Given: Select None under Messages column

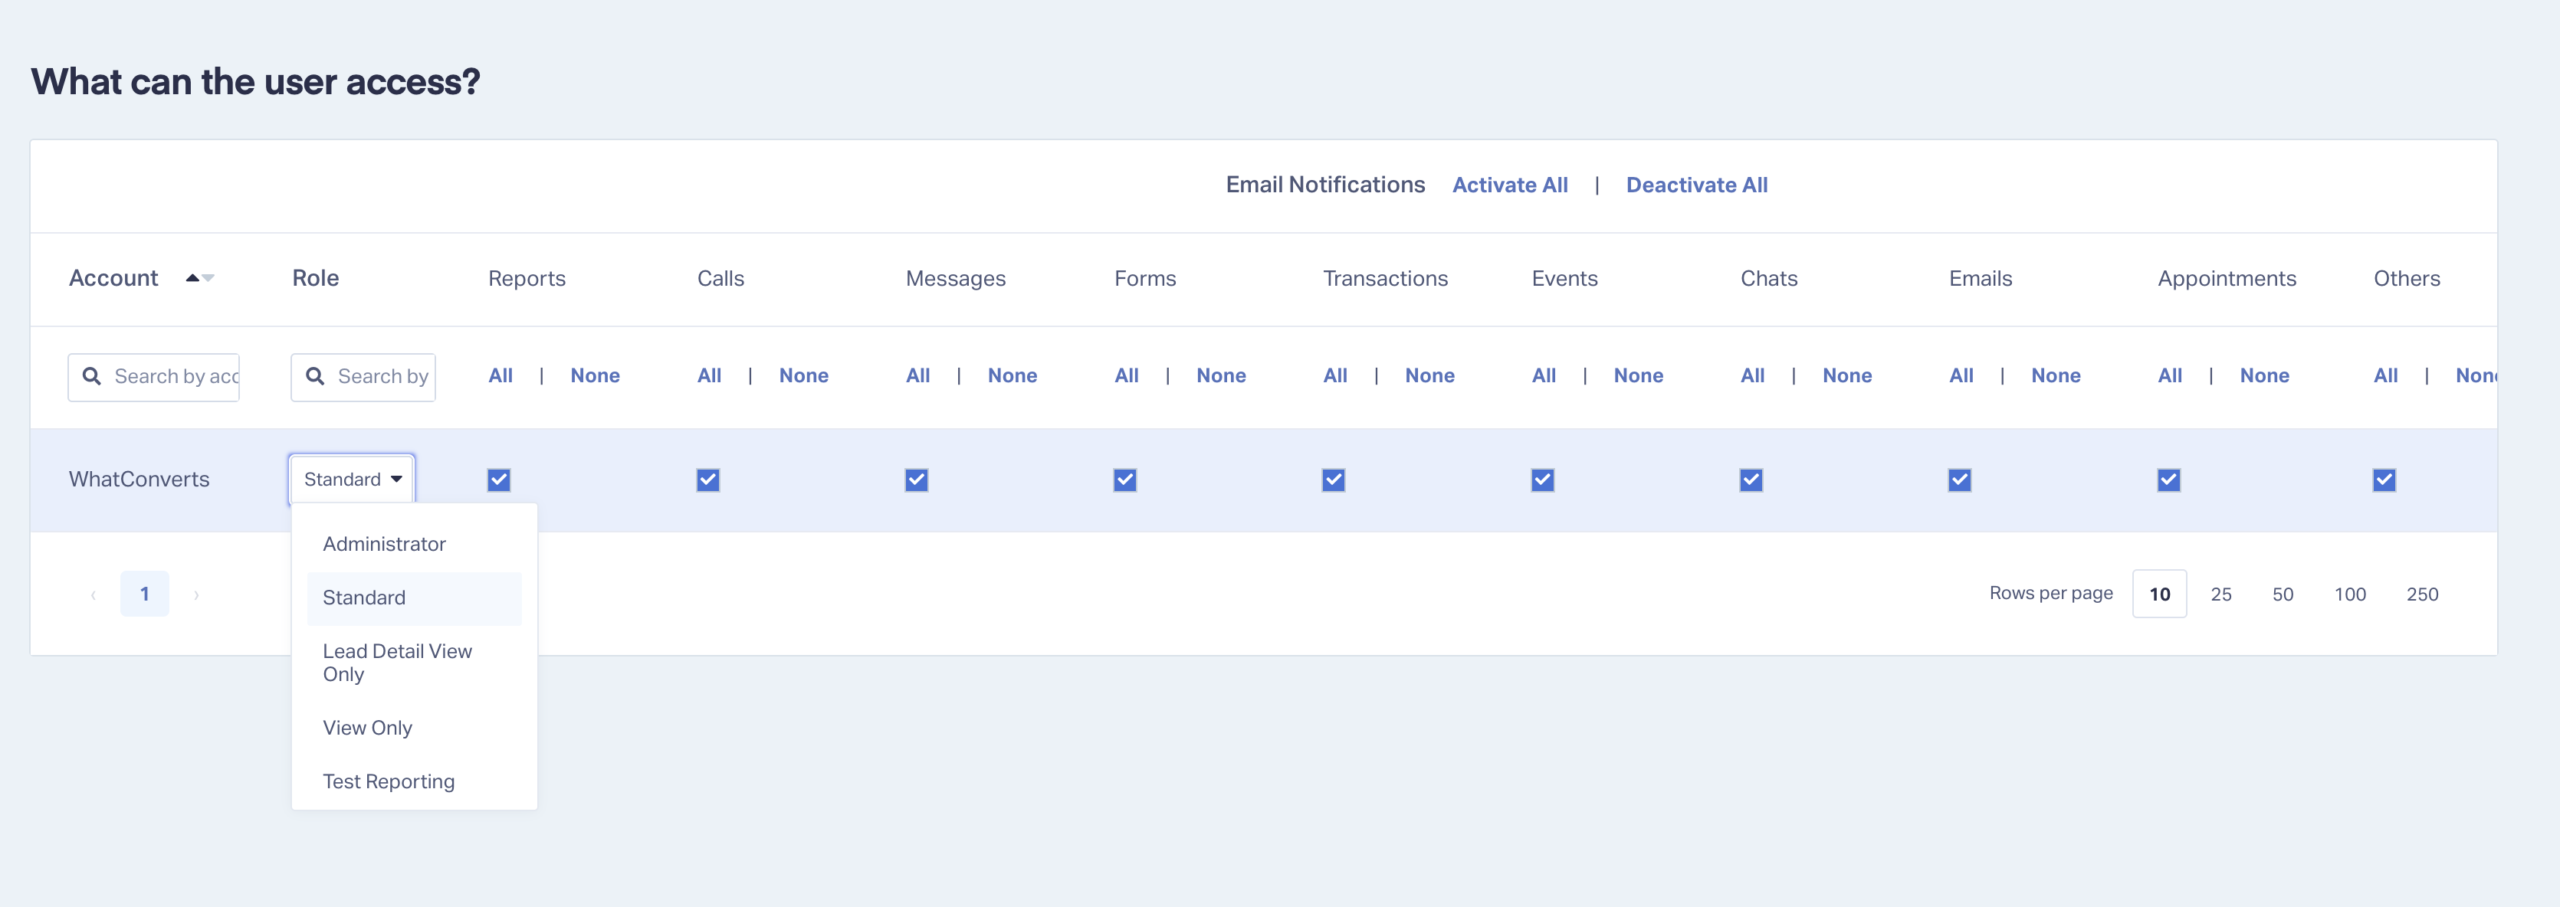Looking at the screenshot, I should point(1012,376).
